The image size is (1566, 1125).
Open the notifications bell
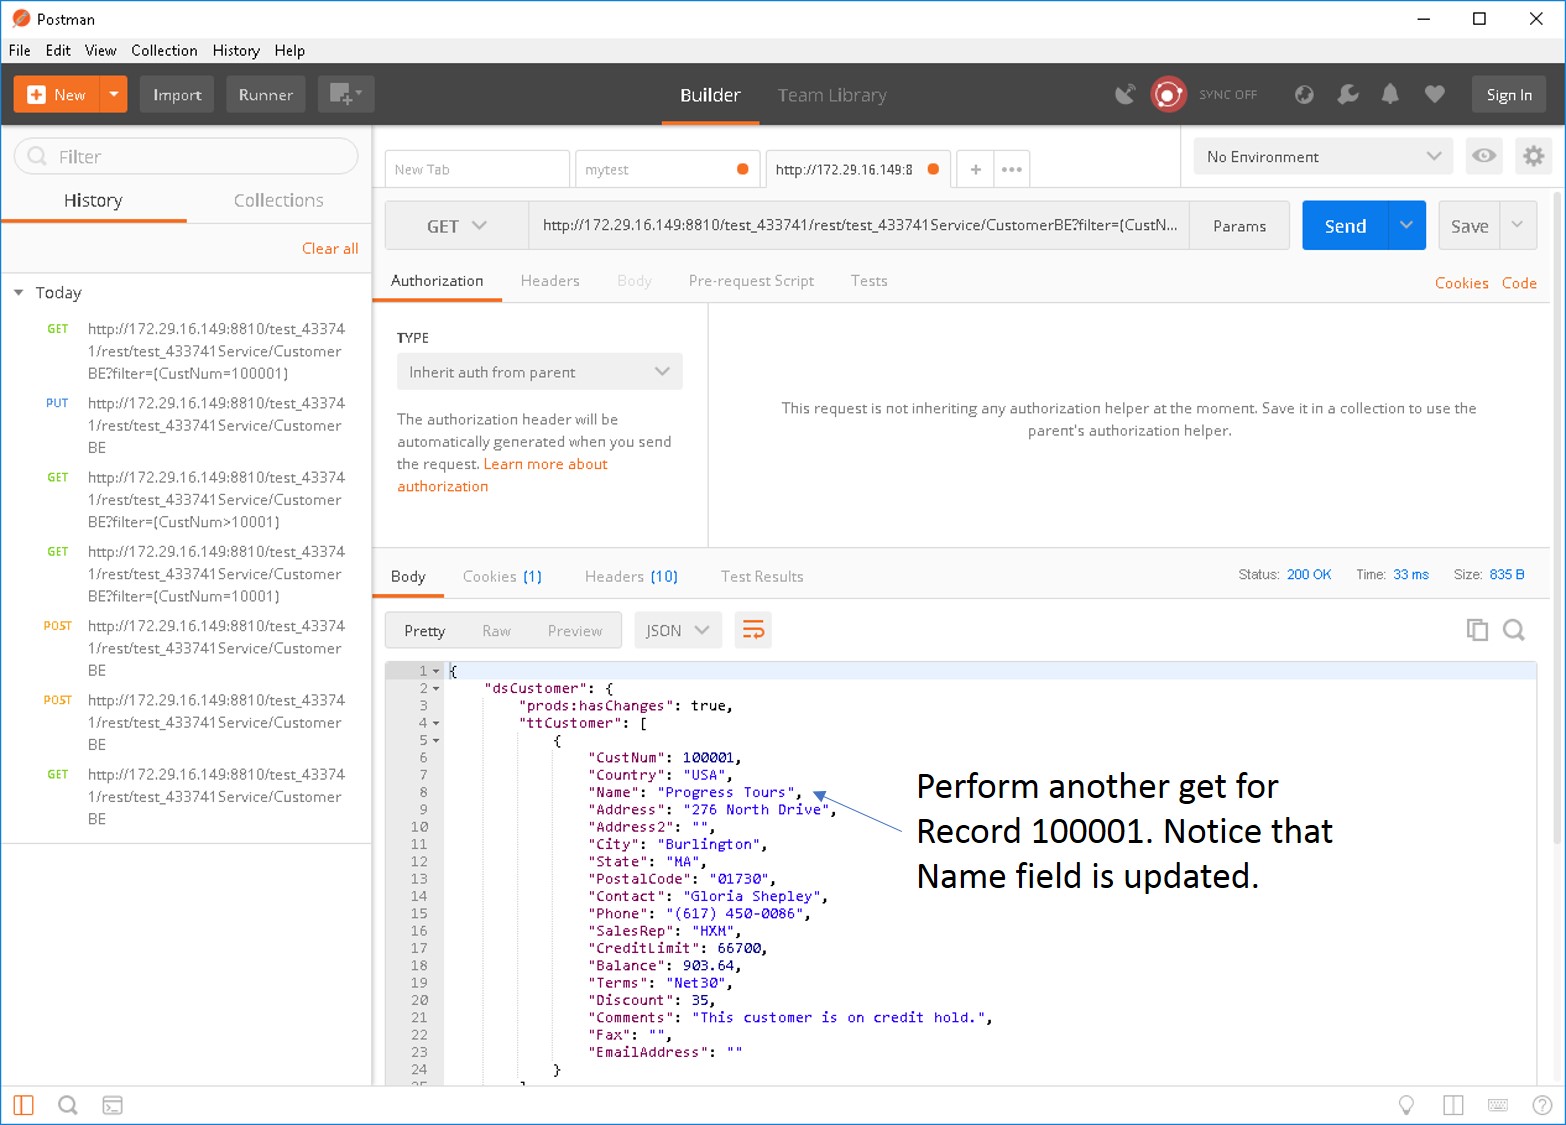click(1390, 94)
